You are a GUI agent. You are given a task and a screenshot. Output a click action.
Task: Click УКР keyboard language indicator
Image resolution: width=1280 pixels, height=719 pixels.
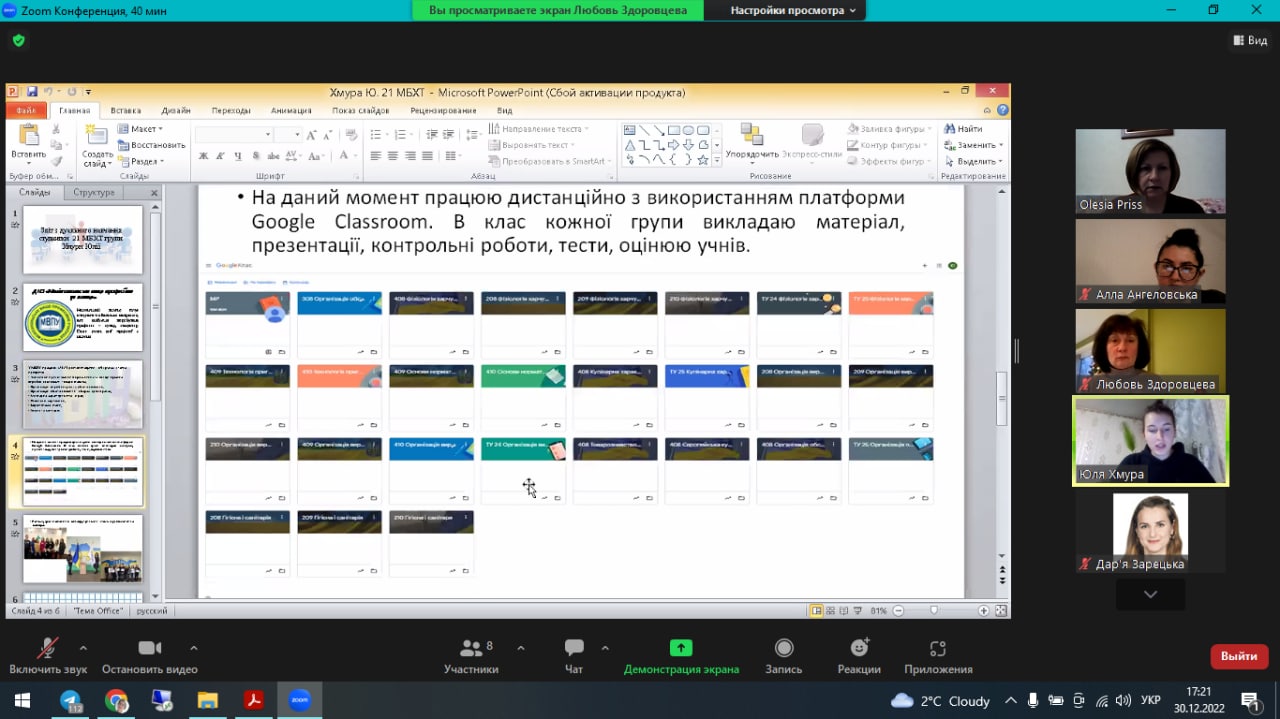1151,700
